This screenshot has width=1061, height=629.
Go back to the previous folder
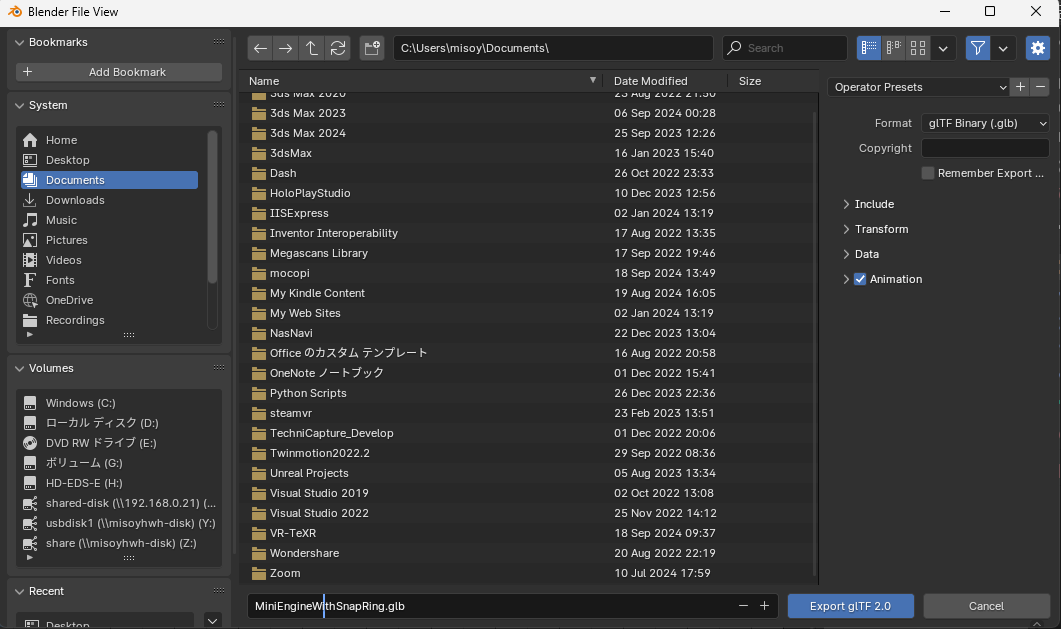pyautogui.click(x=260, y=48)
